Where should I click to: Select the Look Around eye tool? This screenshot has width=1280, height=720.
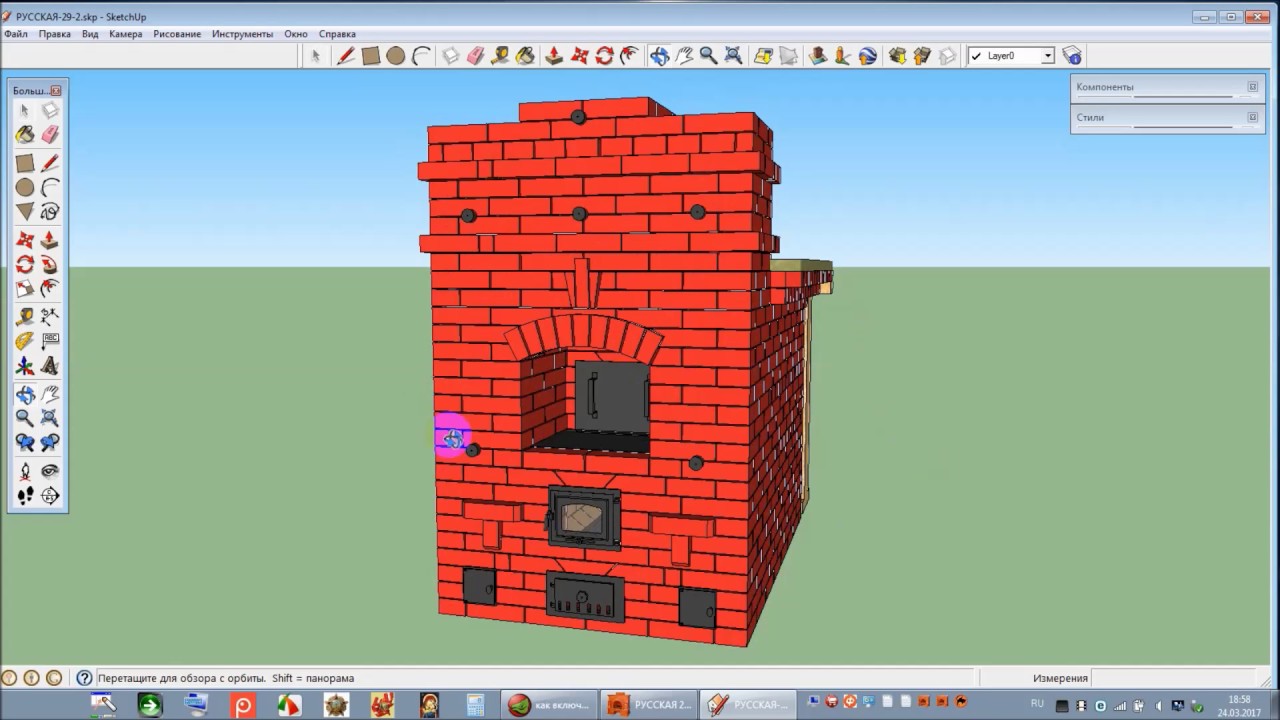pos(50,470)
